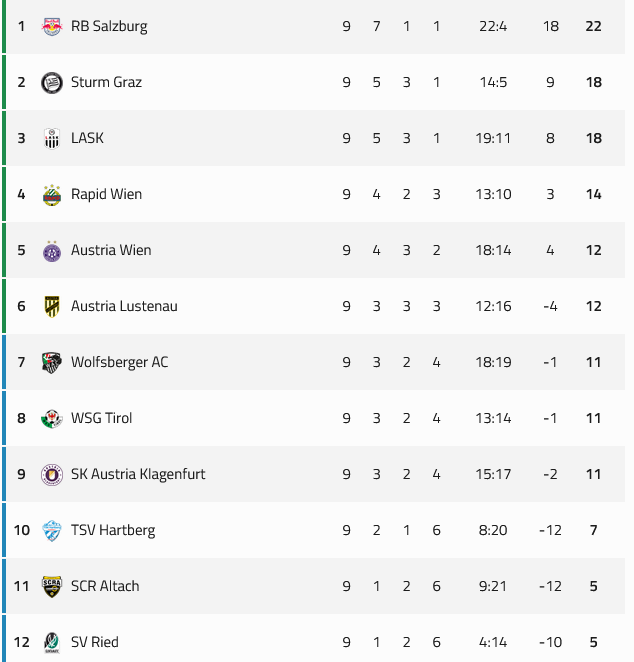Click the Austria Wien club logo
The image size is (634, 662).
[52, 250]
